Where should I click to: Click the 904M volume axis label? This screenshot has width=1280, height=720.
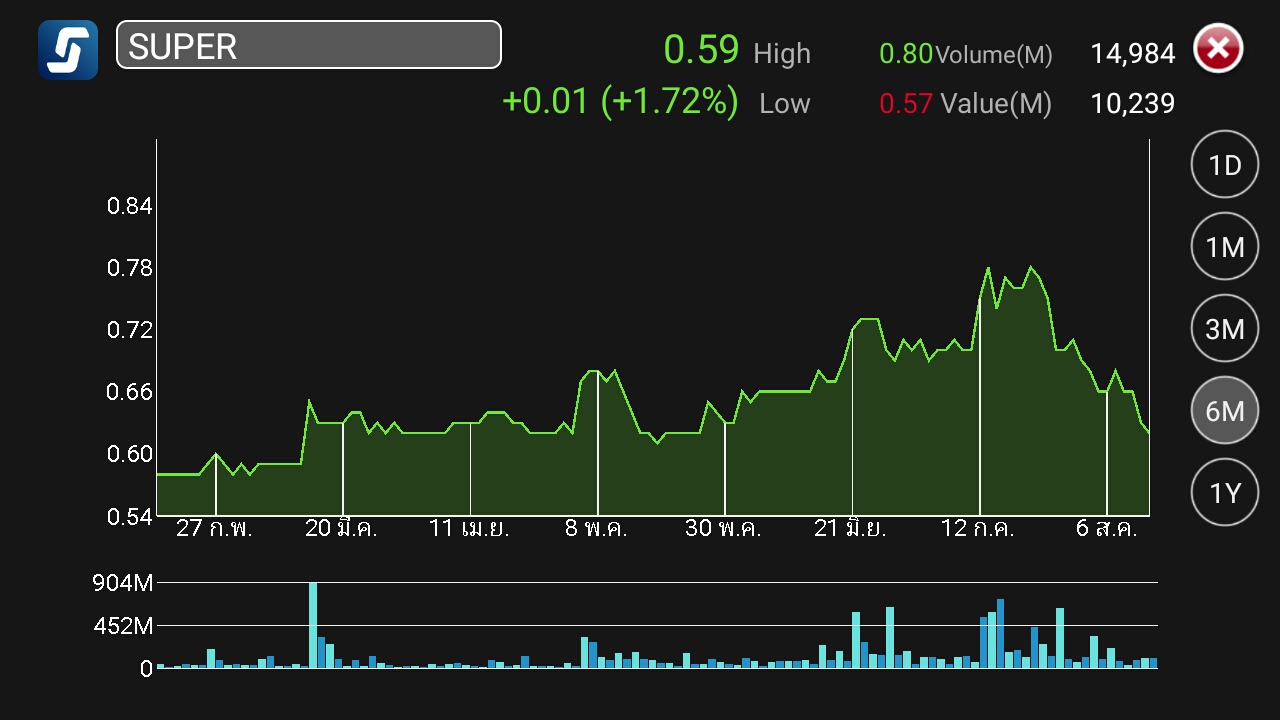(121, 584)
